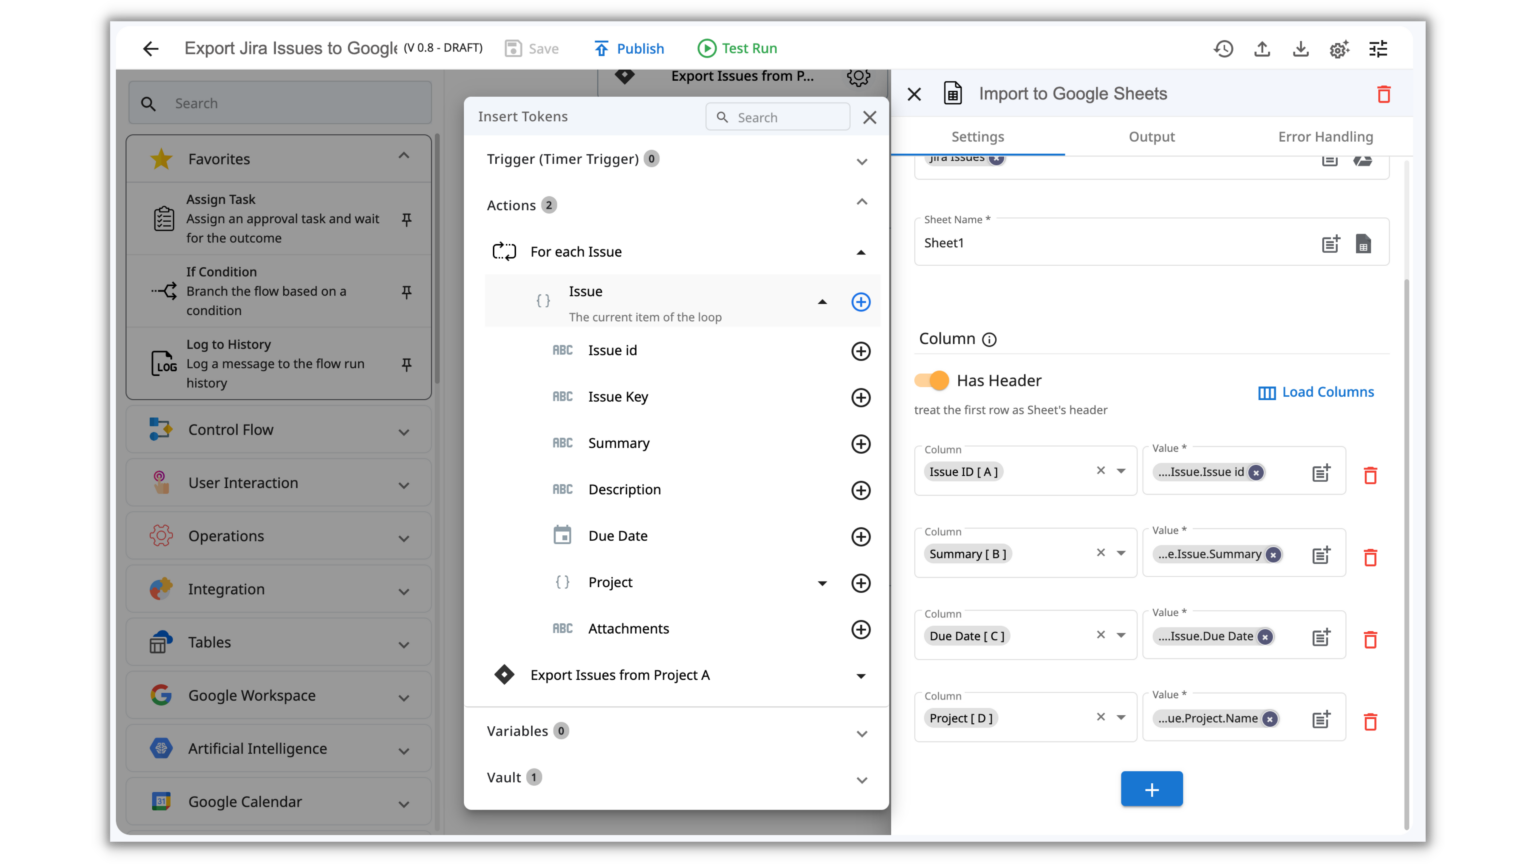Viewport: 1536px width, 864px height.
Task: Delete Import to Google Sheets via trash icon
Action: click(1383, 93)
